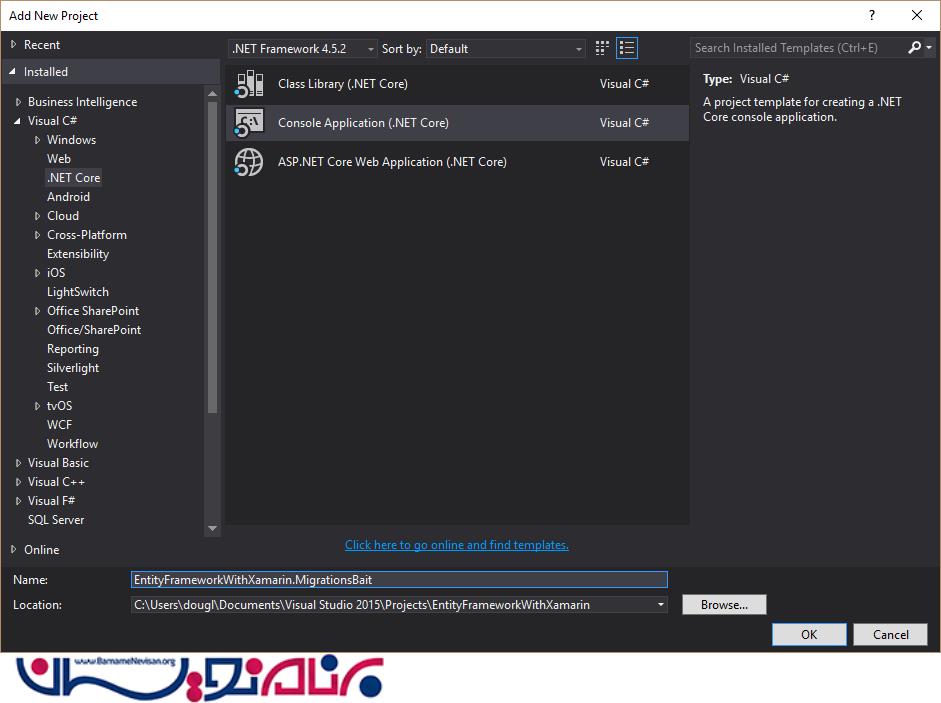Expand the Visual C++ node arrow
This screenshot has height=703, width=941.
tap(18, 482)
